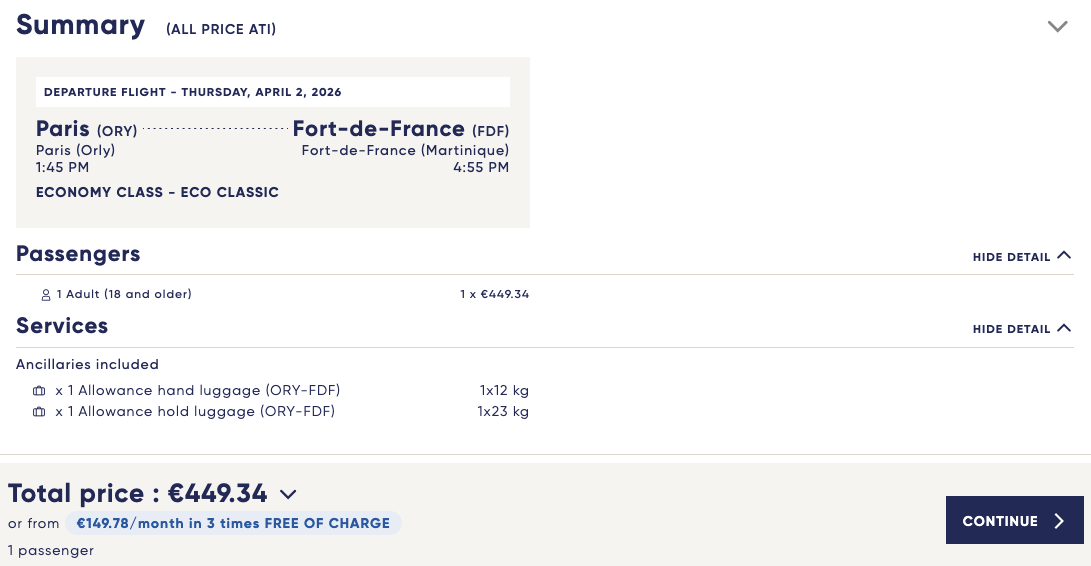Click the hand luggage suitcase icon
The height and width of the screenshot is (566, 1091).
pyautogui.click(x=39, y=390)
